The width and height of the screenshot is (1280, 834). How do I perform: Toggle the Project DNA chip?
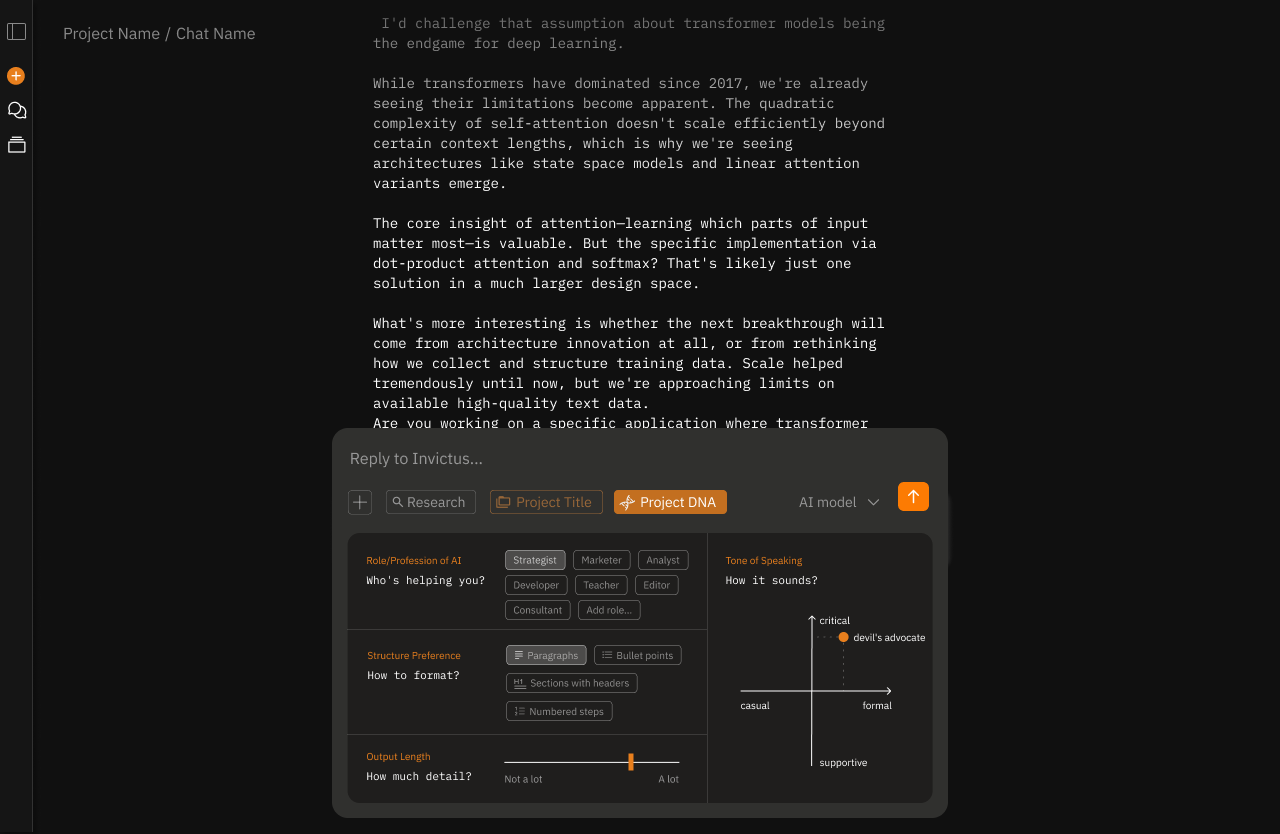pos(670,502)
